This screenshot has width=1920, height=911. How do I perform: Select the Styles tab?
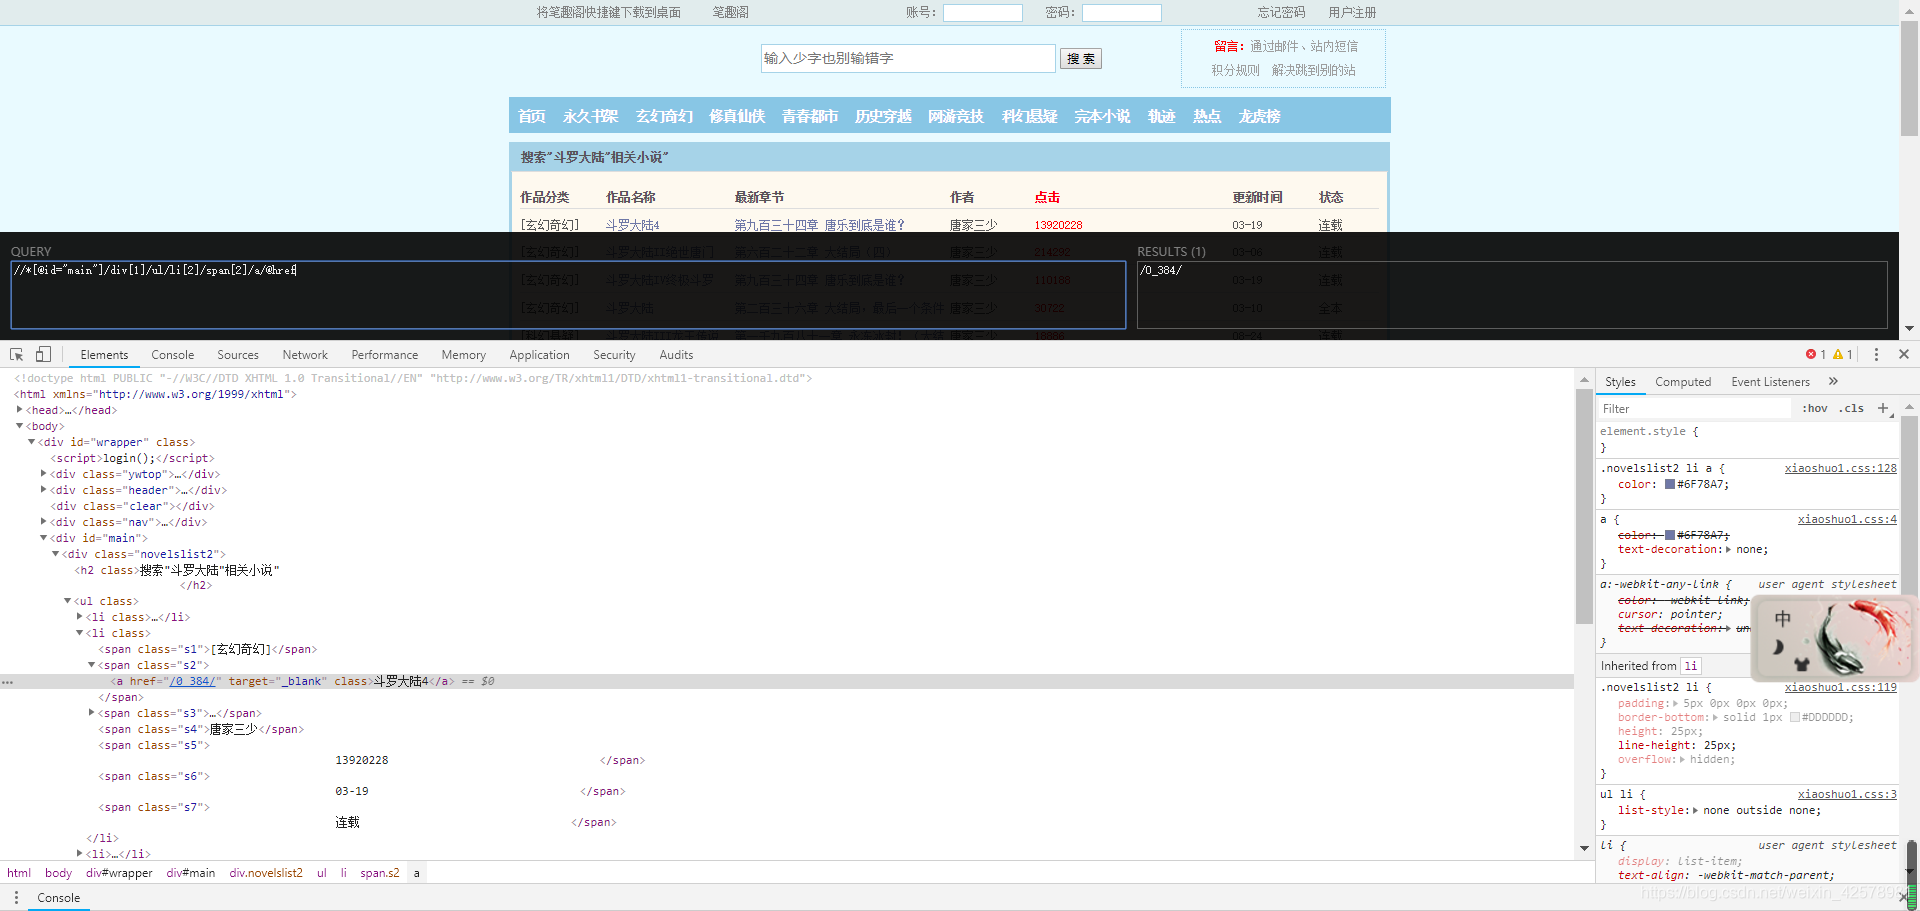(x=1620, y=382)
